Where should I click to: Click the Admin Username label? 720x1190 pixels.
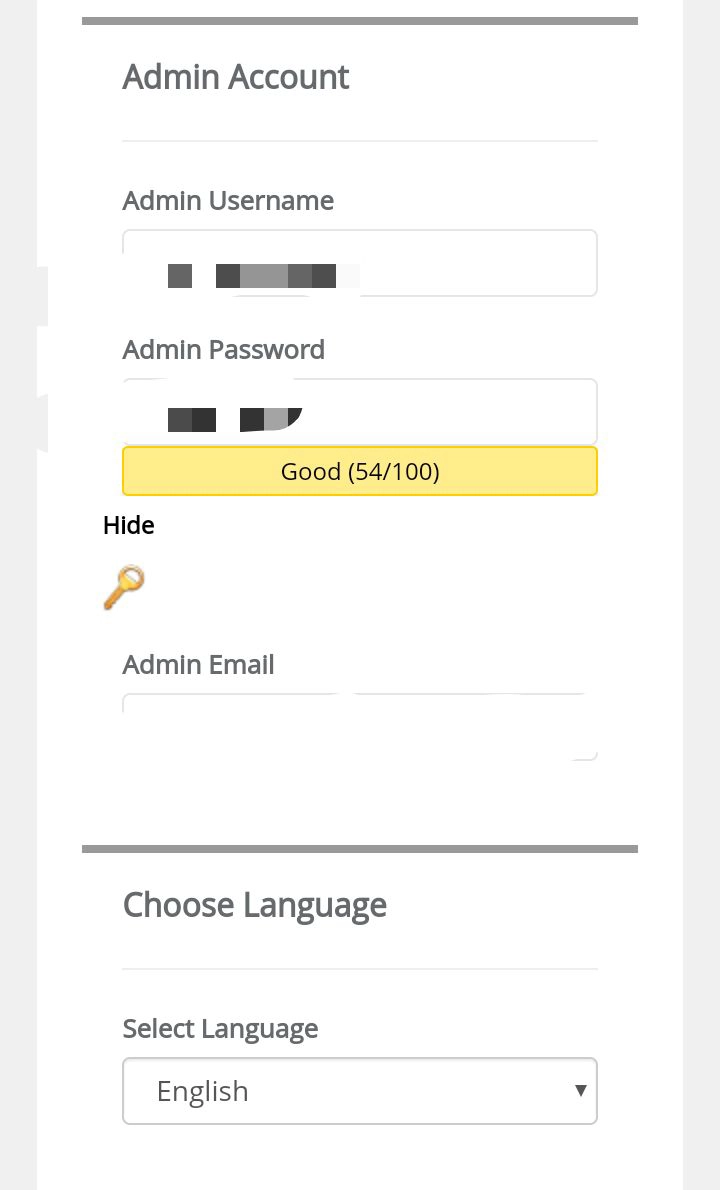228,200
